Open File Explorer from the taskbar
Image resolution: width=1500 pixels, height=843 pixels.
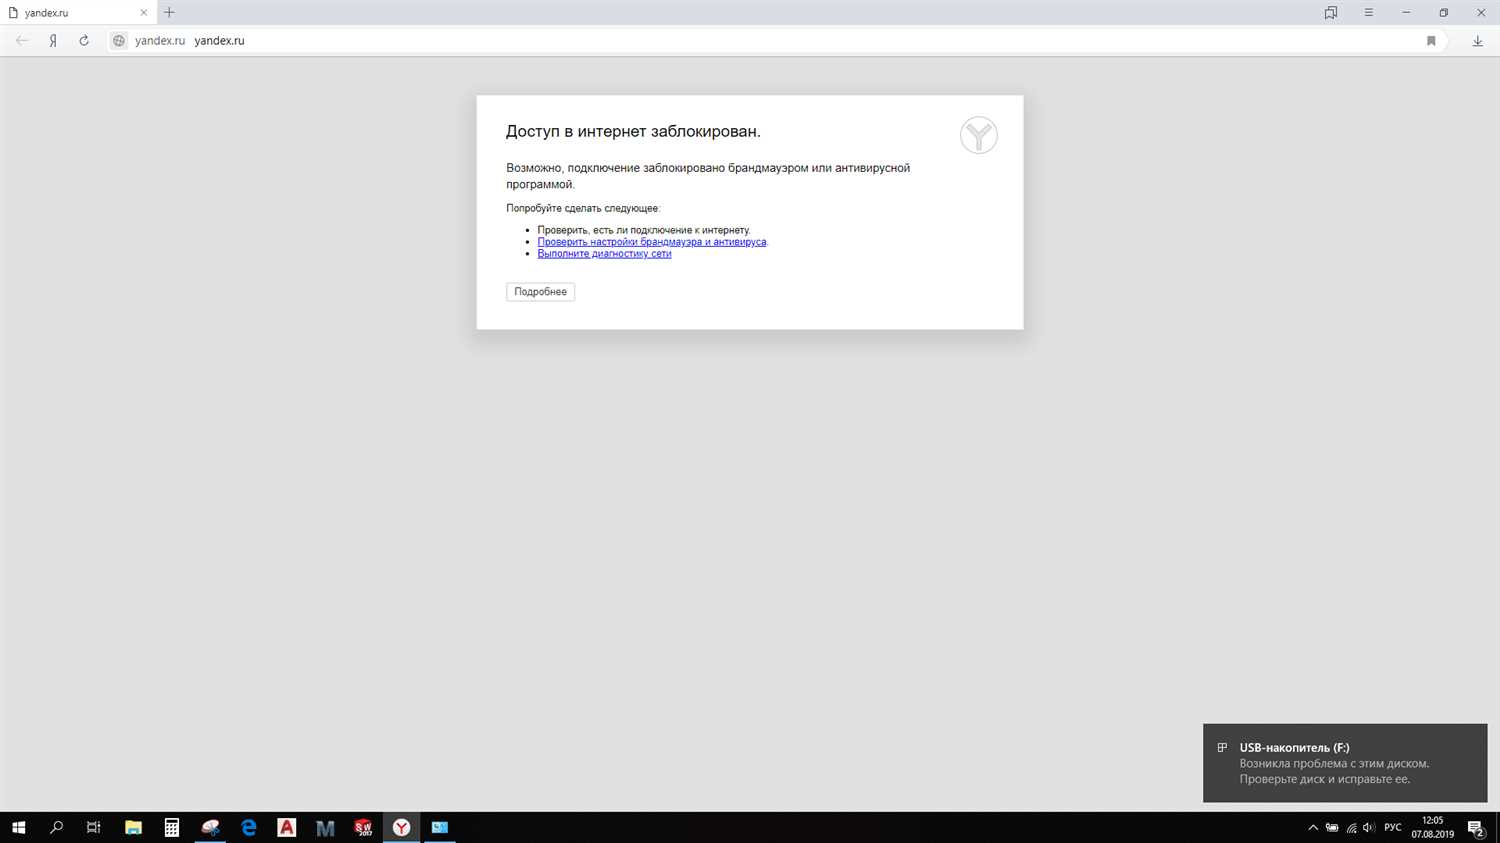(133, 827)
